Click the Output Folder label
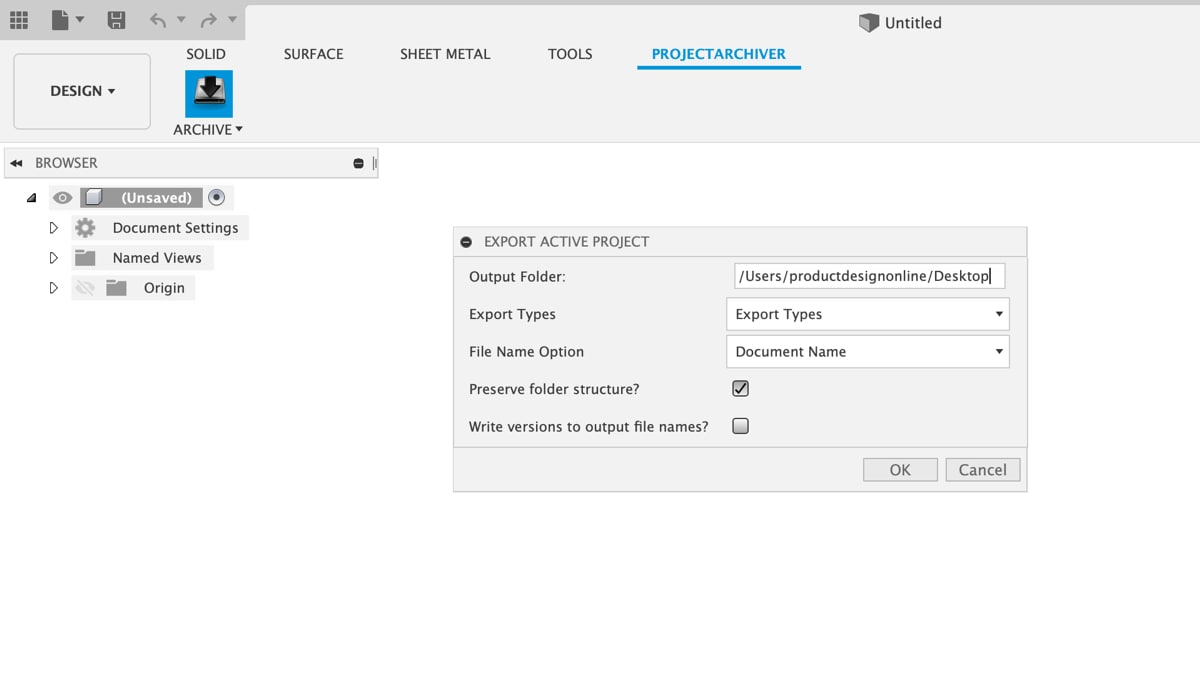 point(517,276)
